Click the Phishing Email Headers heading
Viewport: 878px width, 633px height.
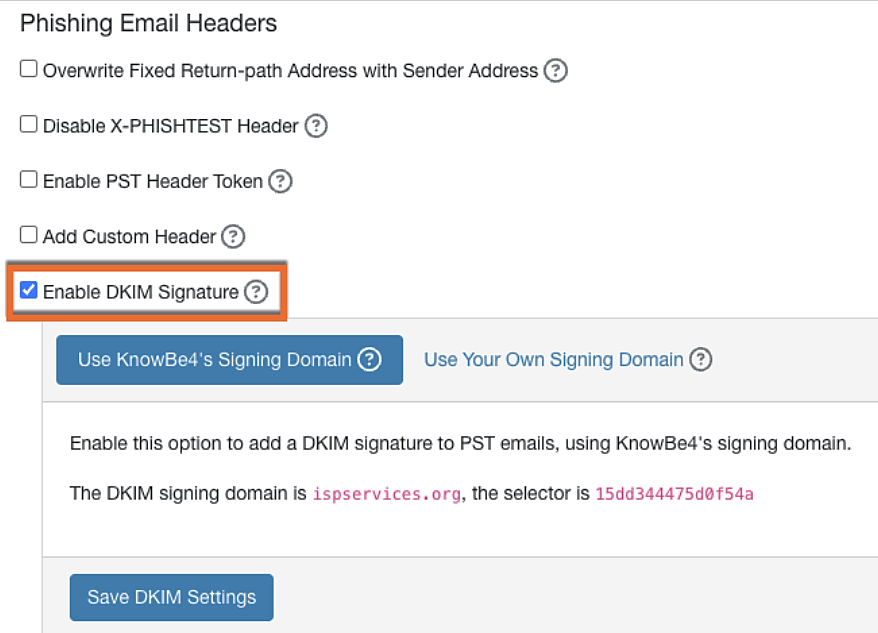coord(148,23)
